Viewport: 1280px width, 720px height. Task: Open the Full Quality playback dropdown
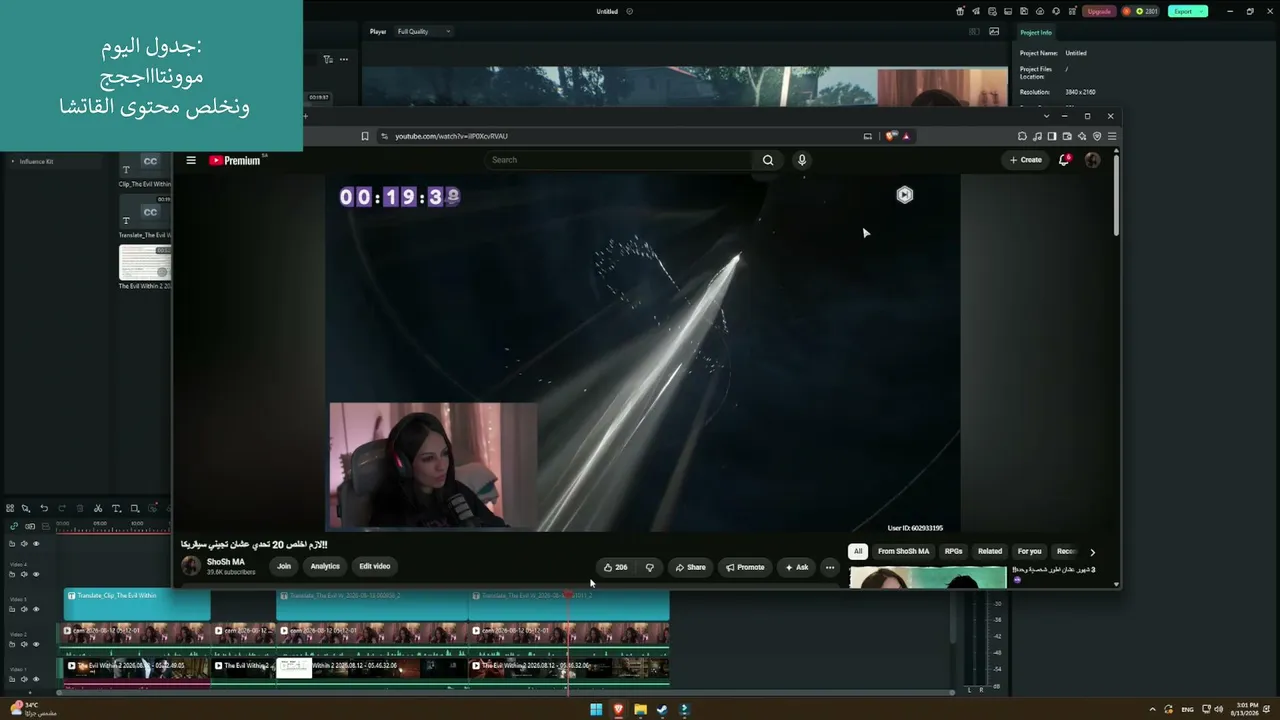point(424,31)
